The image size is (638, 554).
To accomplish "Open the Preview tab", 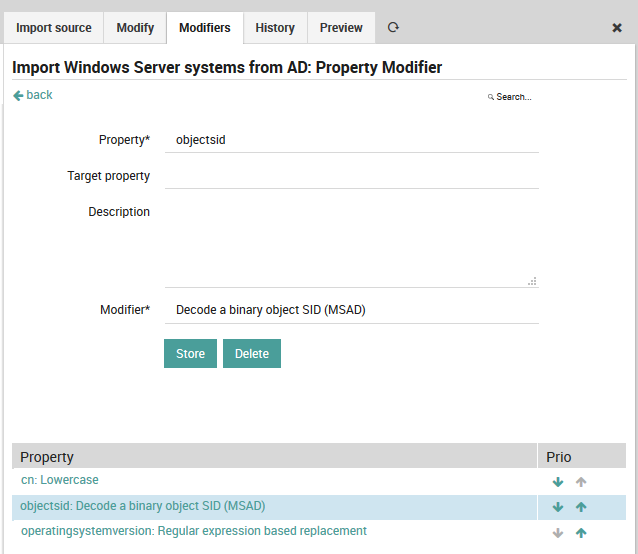I will pyautogui.click(x=341, y=28).
